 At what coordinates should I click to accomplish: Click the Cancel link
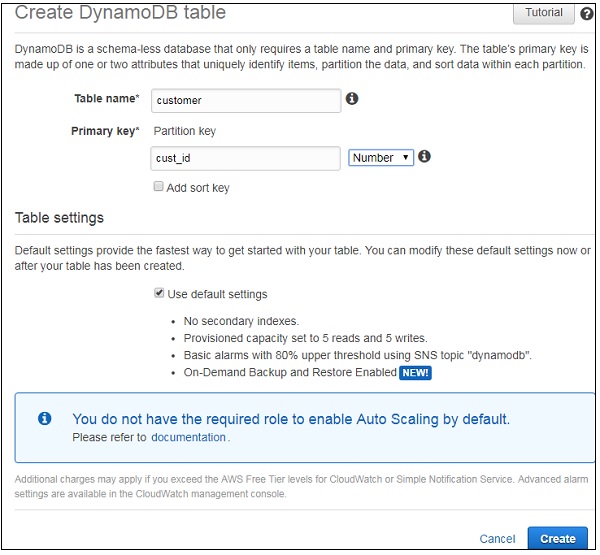click(497, 538)
